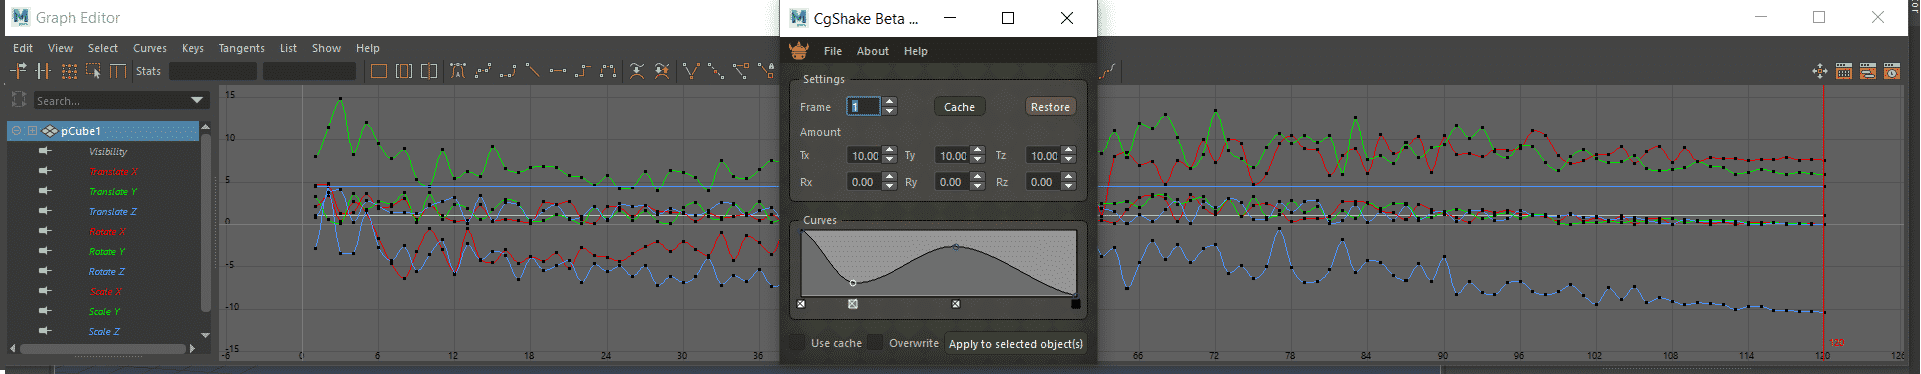The width and height of the screenshot is (1921, 374).
Task: Open the Search field dropdown arrow
Action: coord(197,100)
